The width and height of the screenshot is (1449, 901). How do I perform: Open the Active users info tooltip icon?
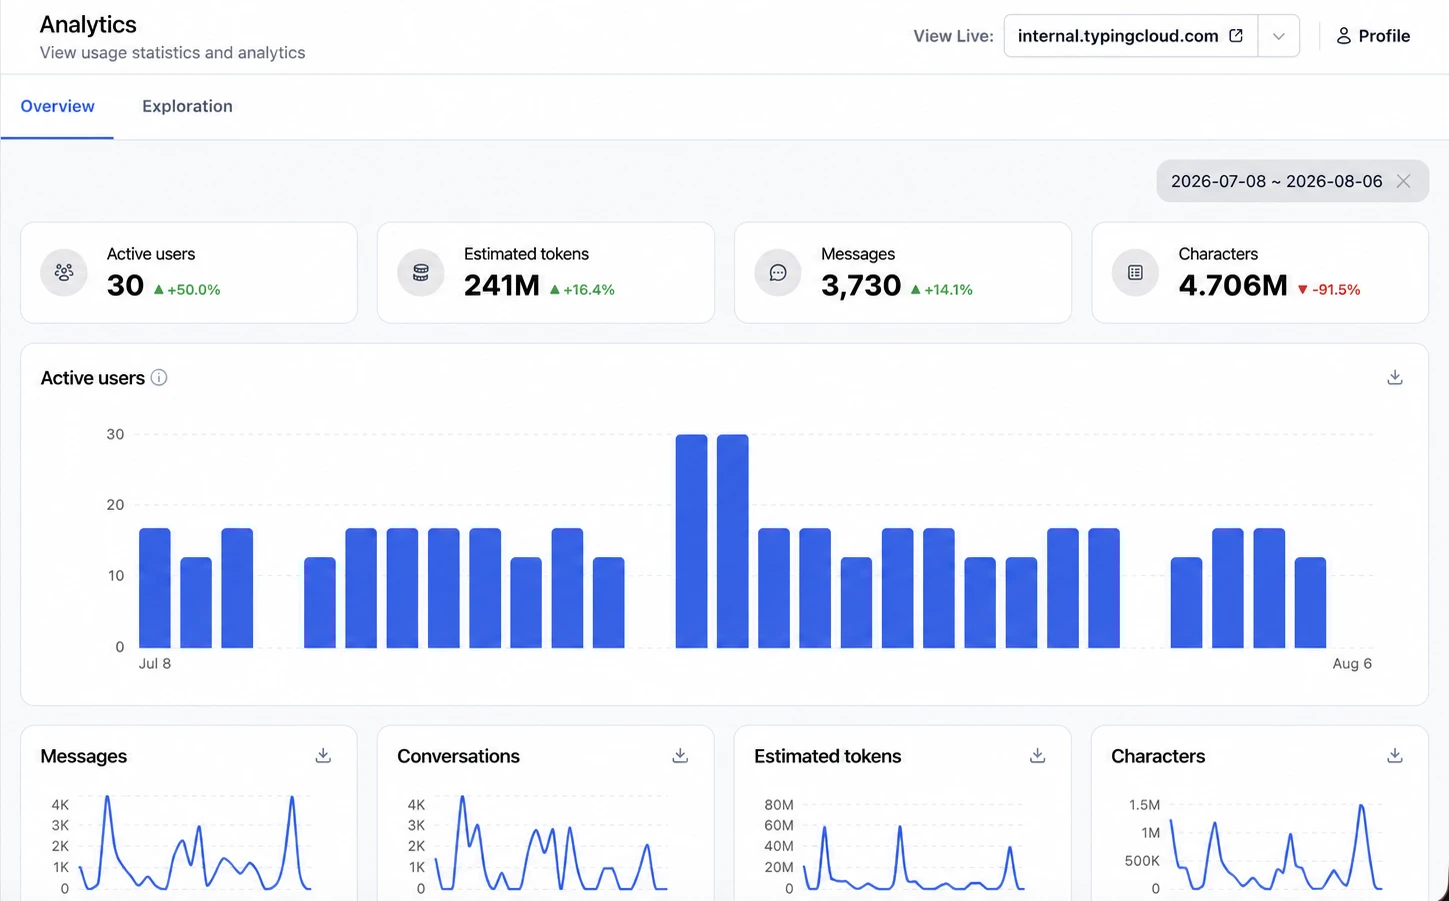159,377
